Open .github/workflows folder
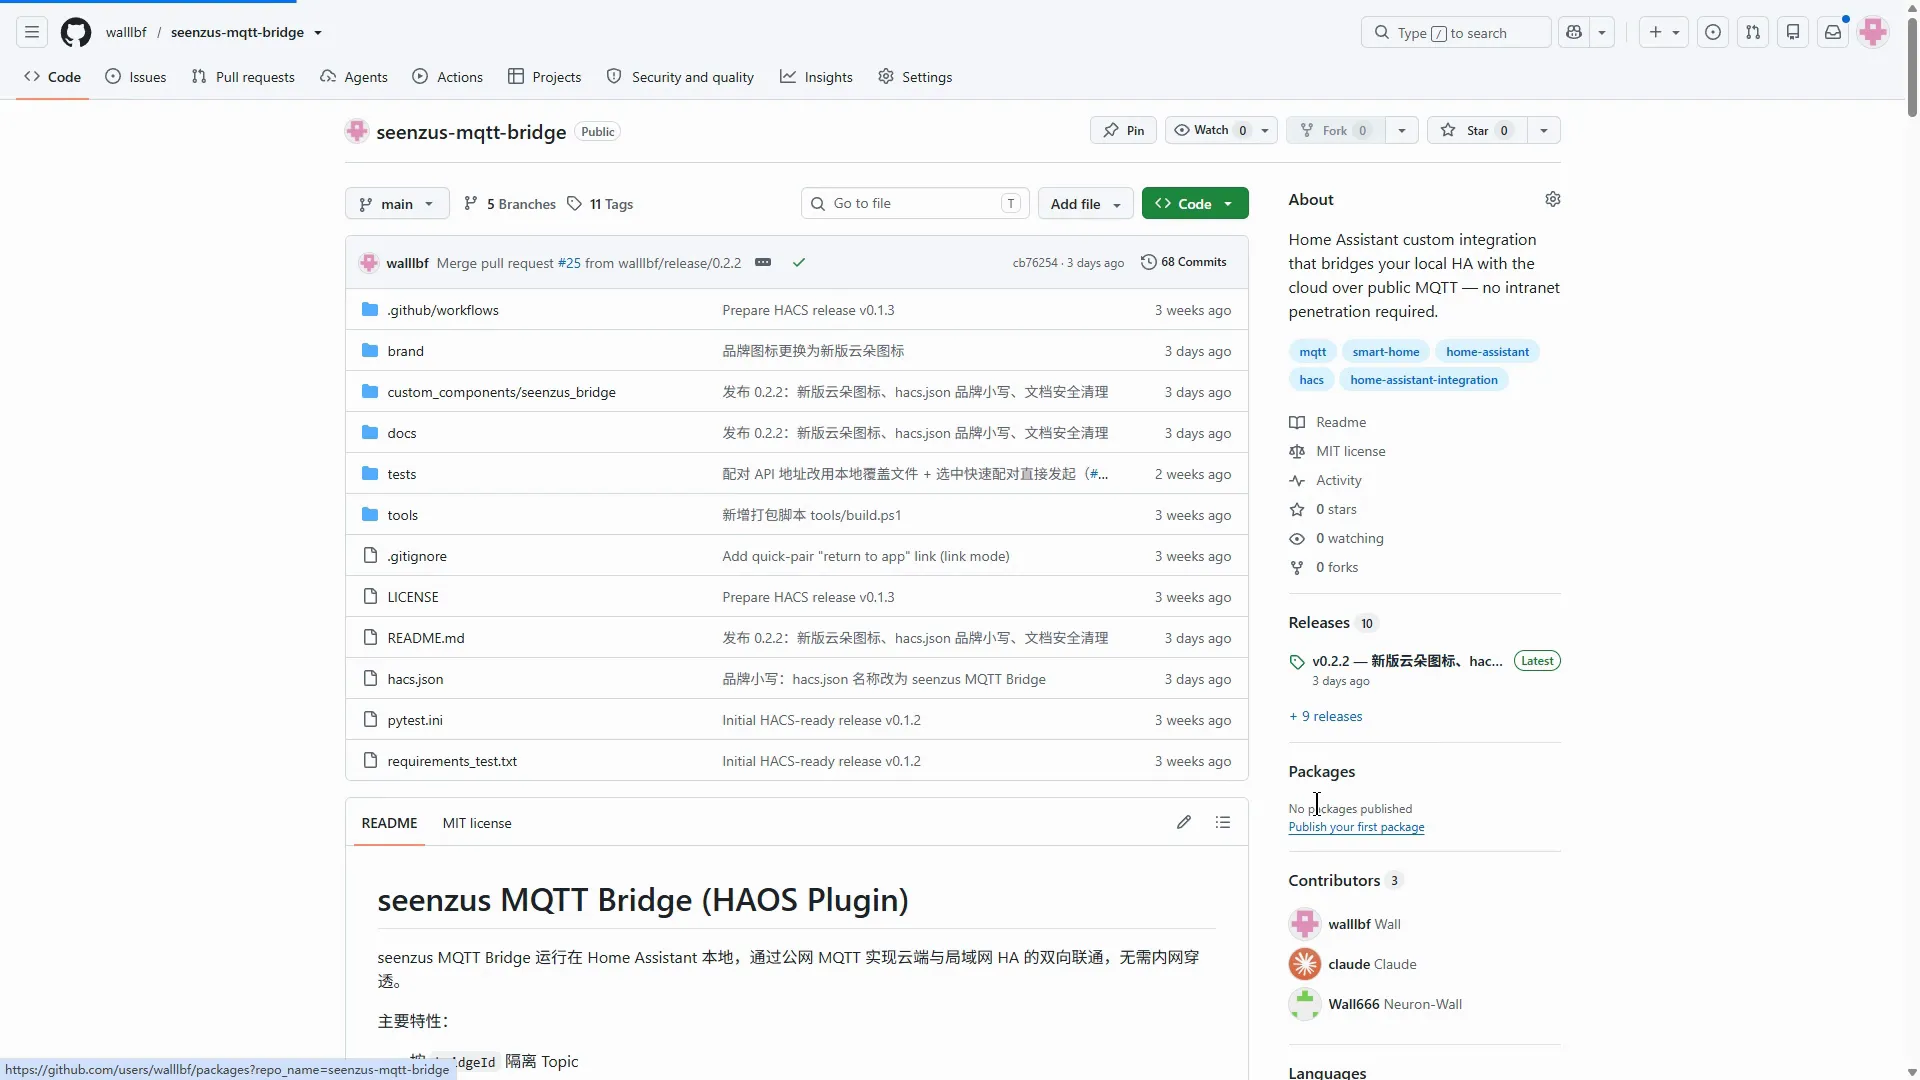 point(443,310)
